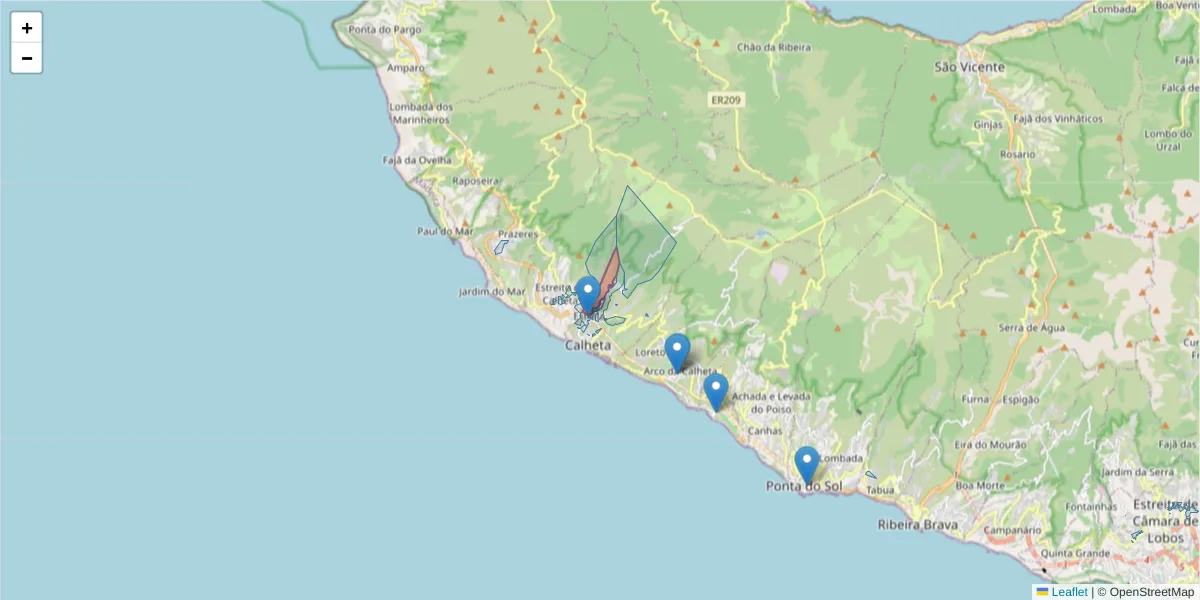Click the Calheta place label
The width and height of the screenshot is (1200, 600).
(x=589, y=346)
